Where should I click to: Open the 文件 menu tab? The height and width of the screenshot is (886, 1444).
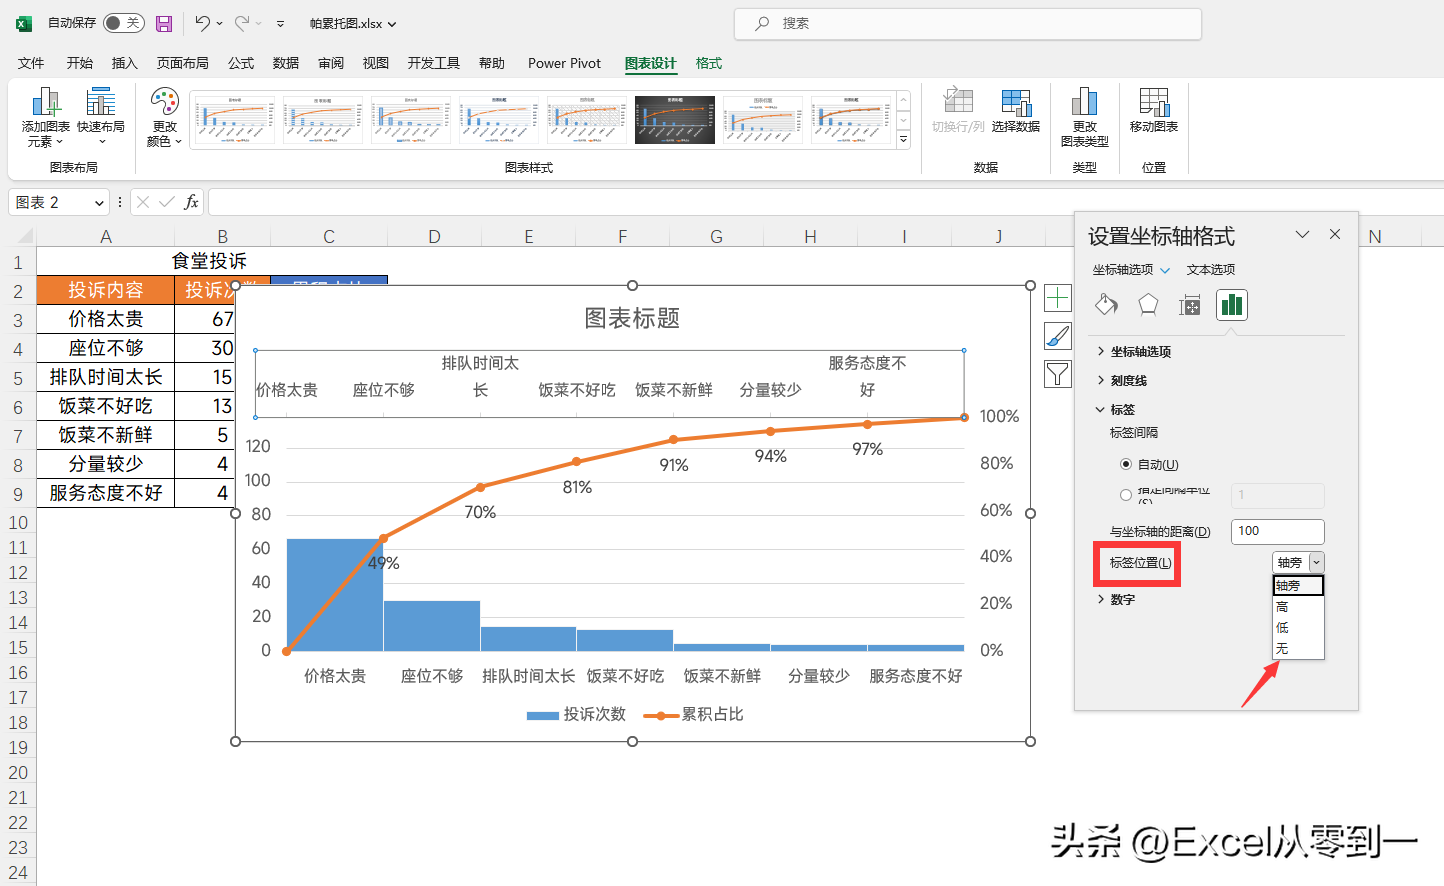point(31,63)
